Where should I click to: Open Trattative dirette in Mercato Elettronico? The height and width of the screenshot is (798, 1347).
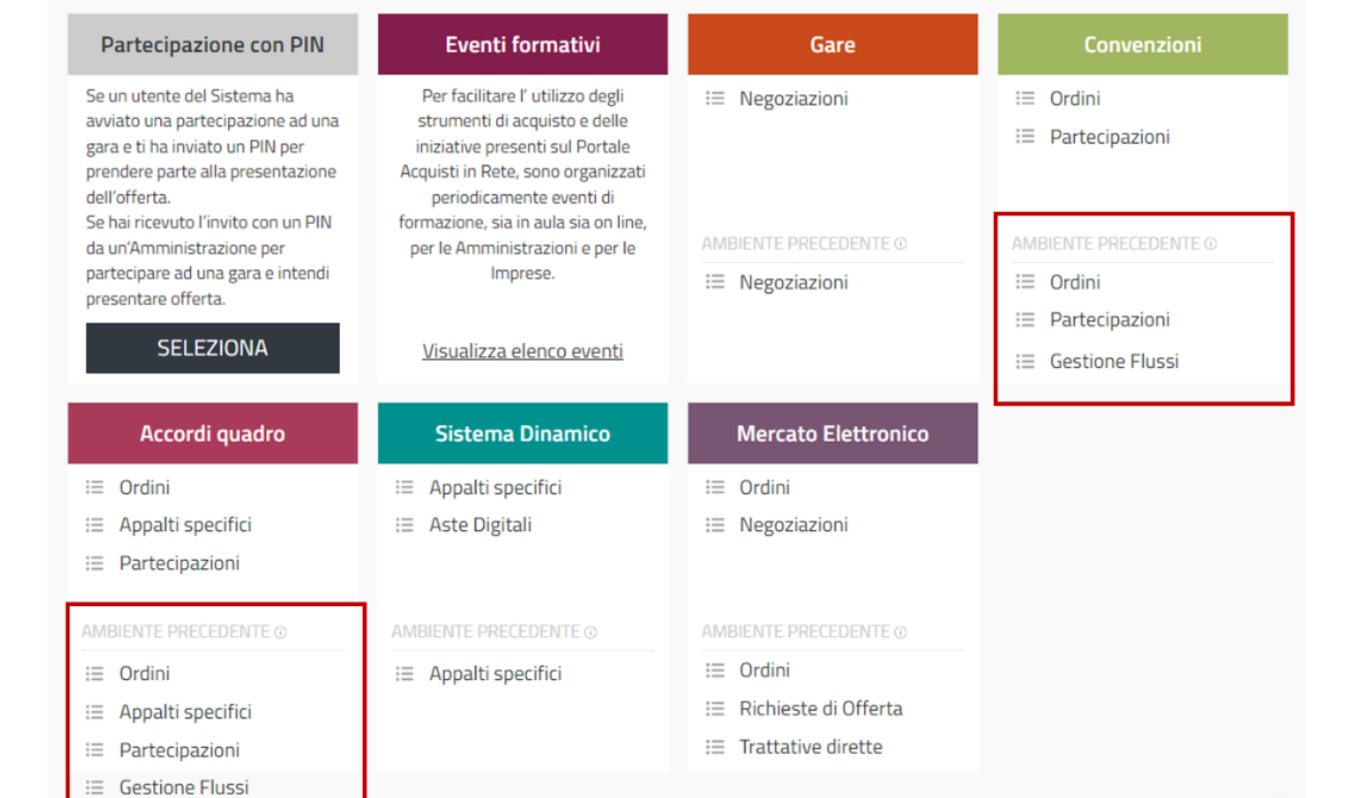click(x=810, y=747)
